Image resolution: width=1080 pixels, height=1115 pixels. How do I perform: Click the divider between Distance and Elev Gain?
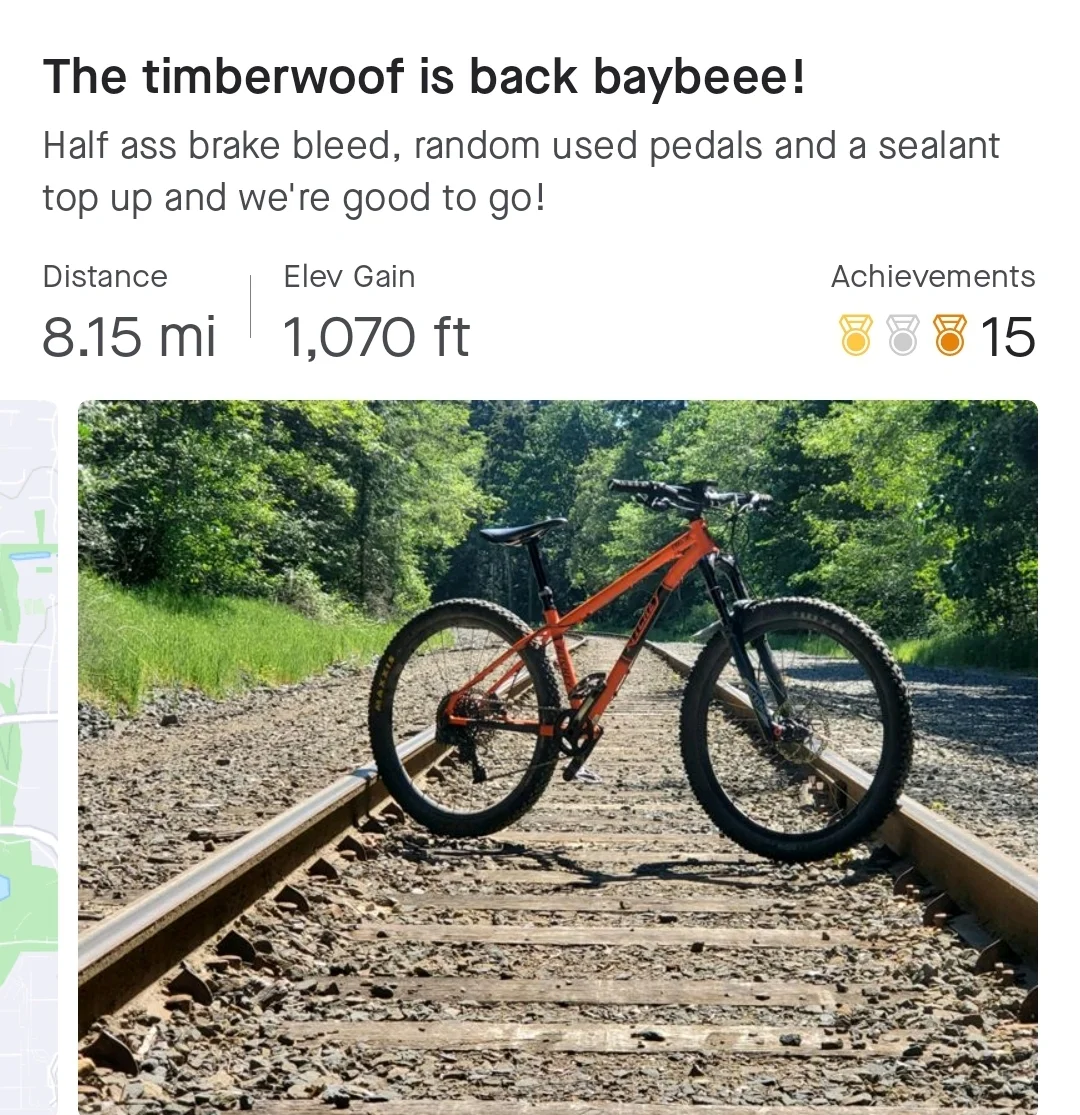pyautogui.click(x=250, y=306)
